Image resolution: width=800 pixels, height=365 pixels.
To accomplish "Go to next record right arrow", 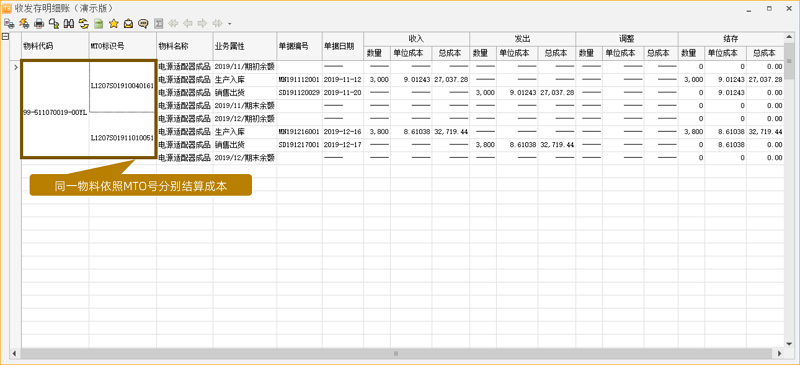I will [203, 23].
